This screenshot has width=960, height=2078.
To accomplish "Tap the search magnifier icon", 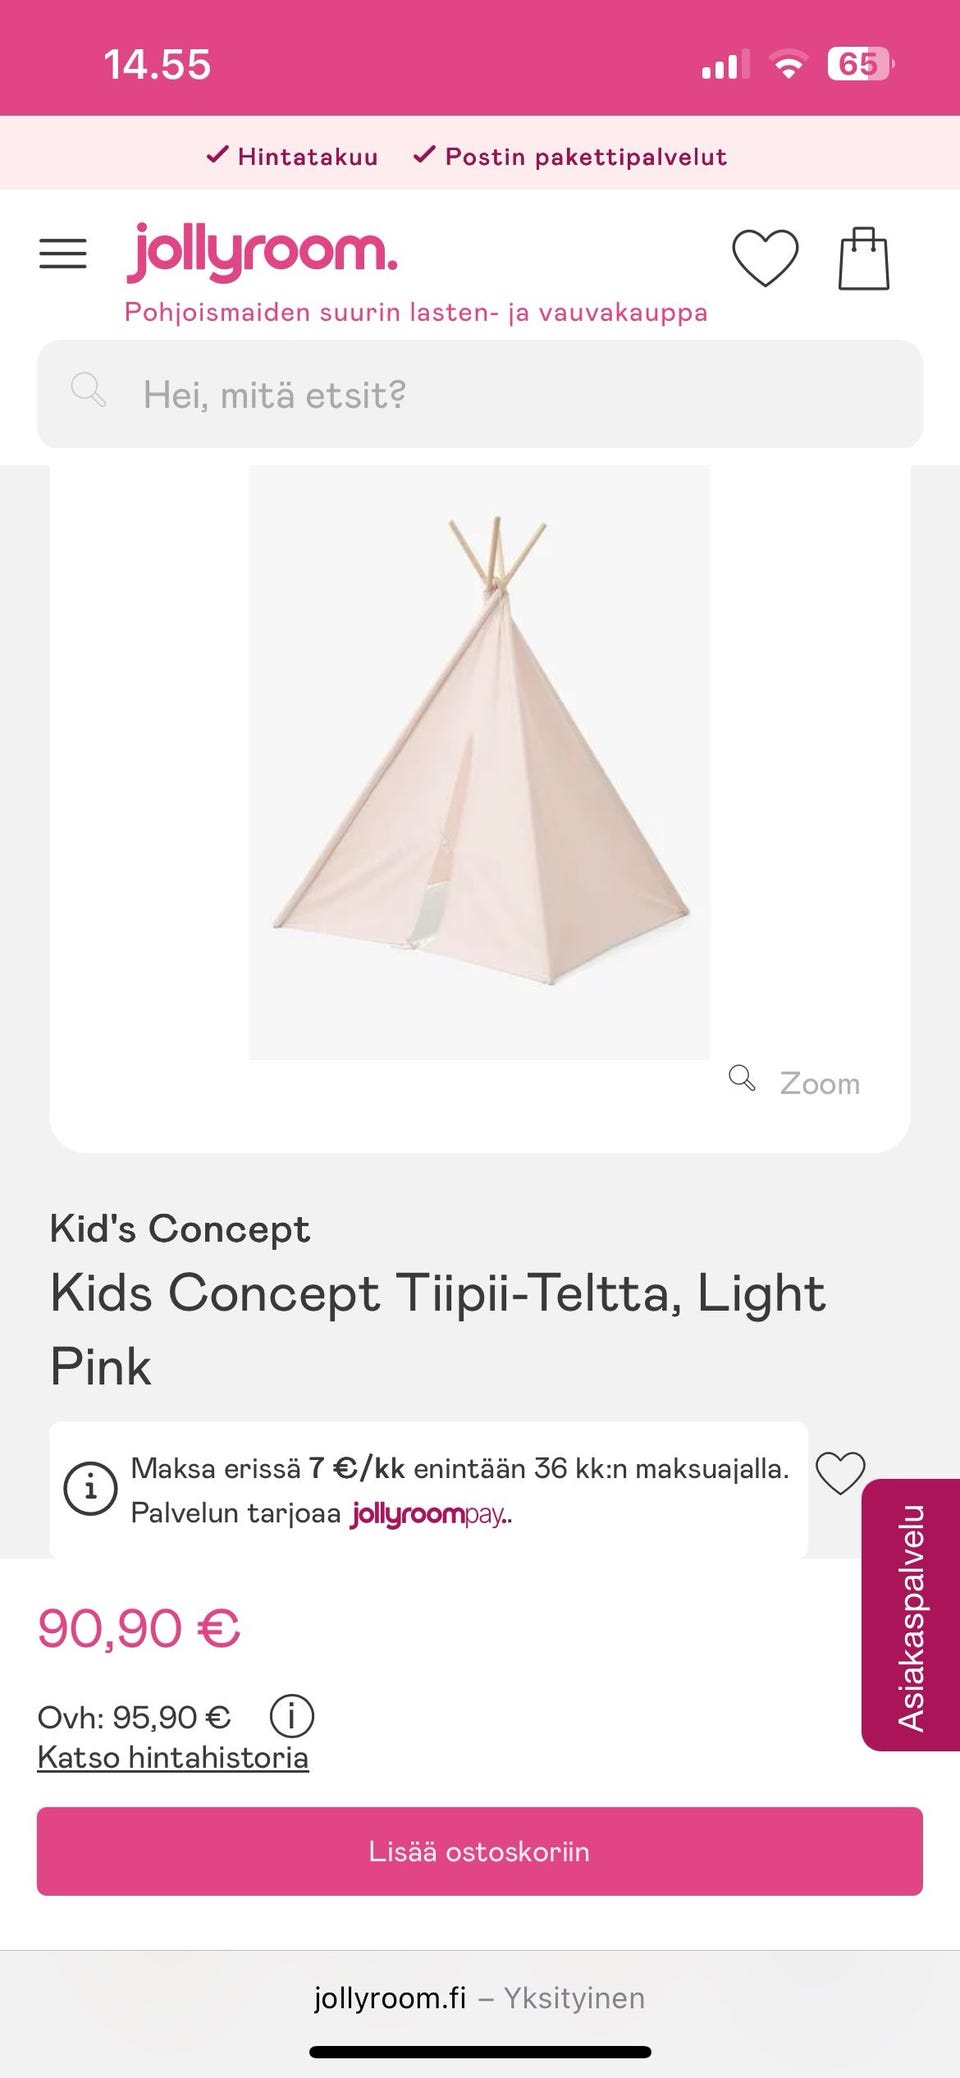I will point(88,391).
